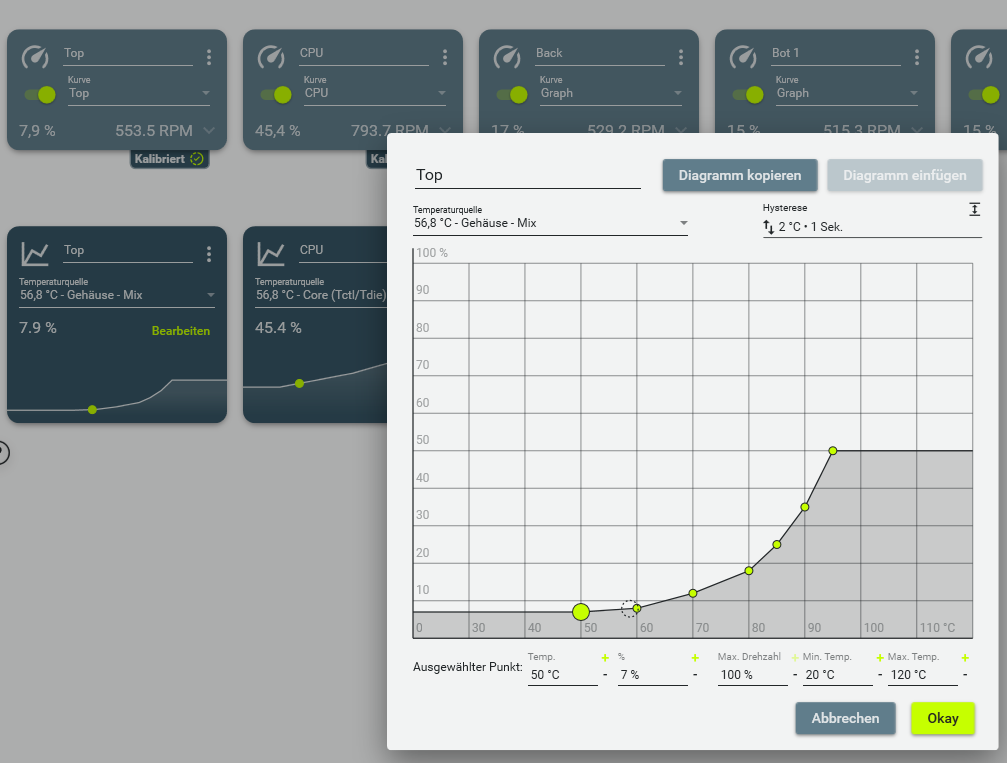
Task: Edit the Bot 1 fan card name field
Action: tap(836, 54)
